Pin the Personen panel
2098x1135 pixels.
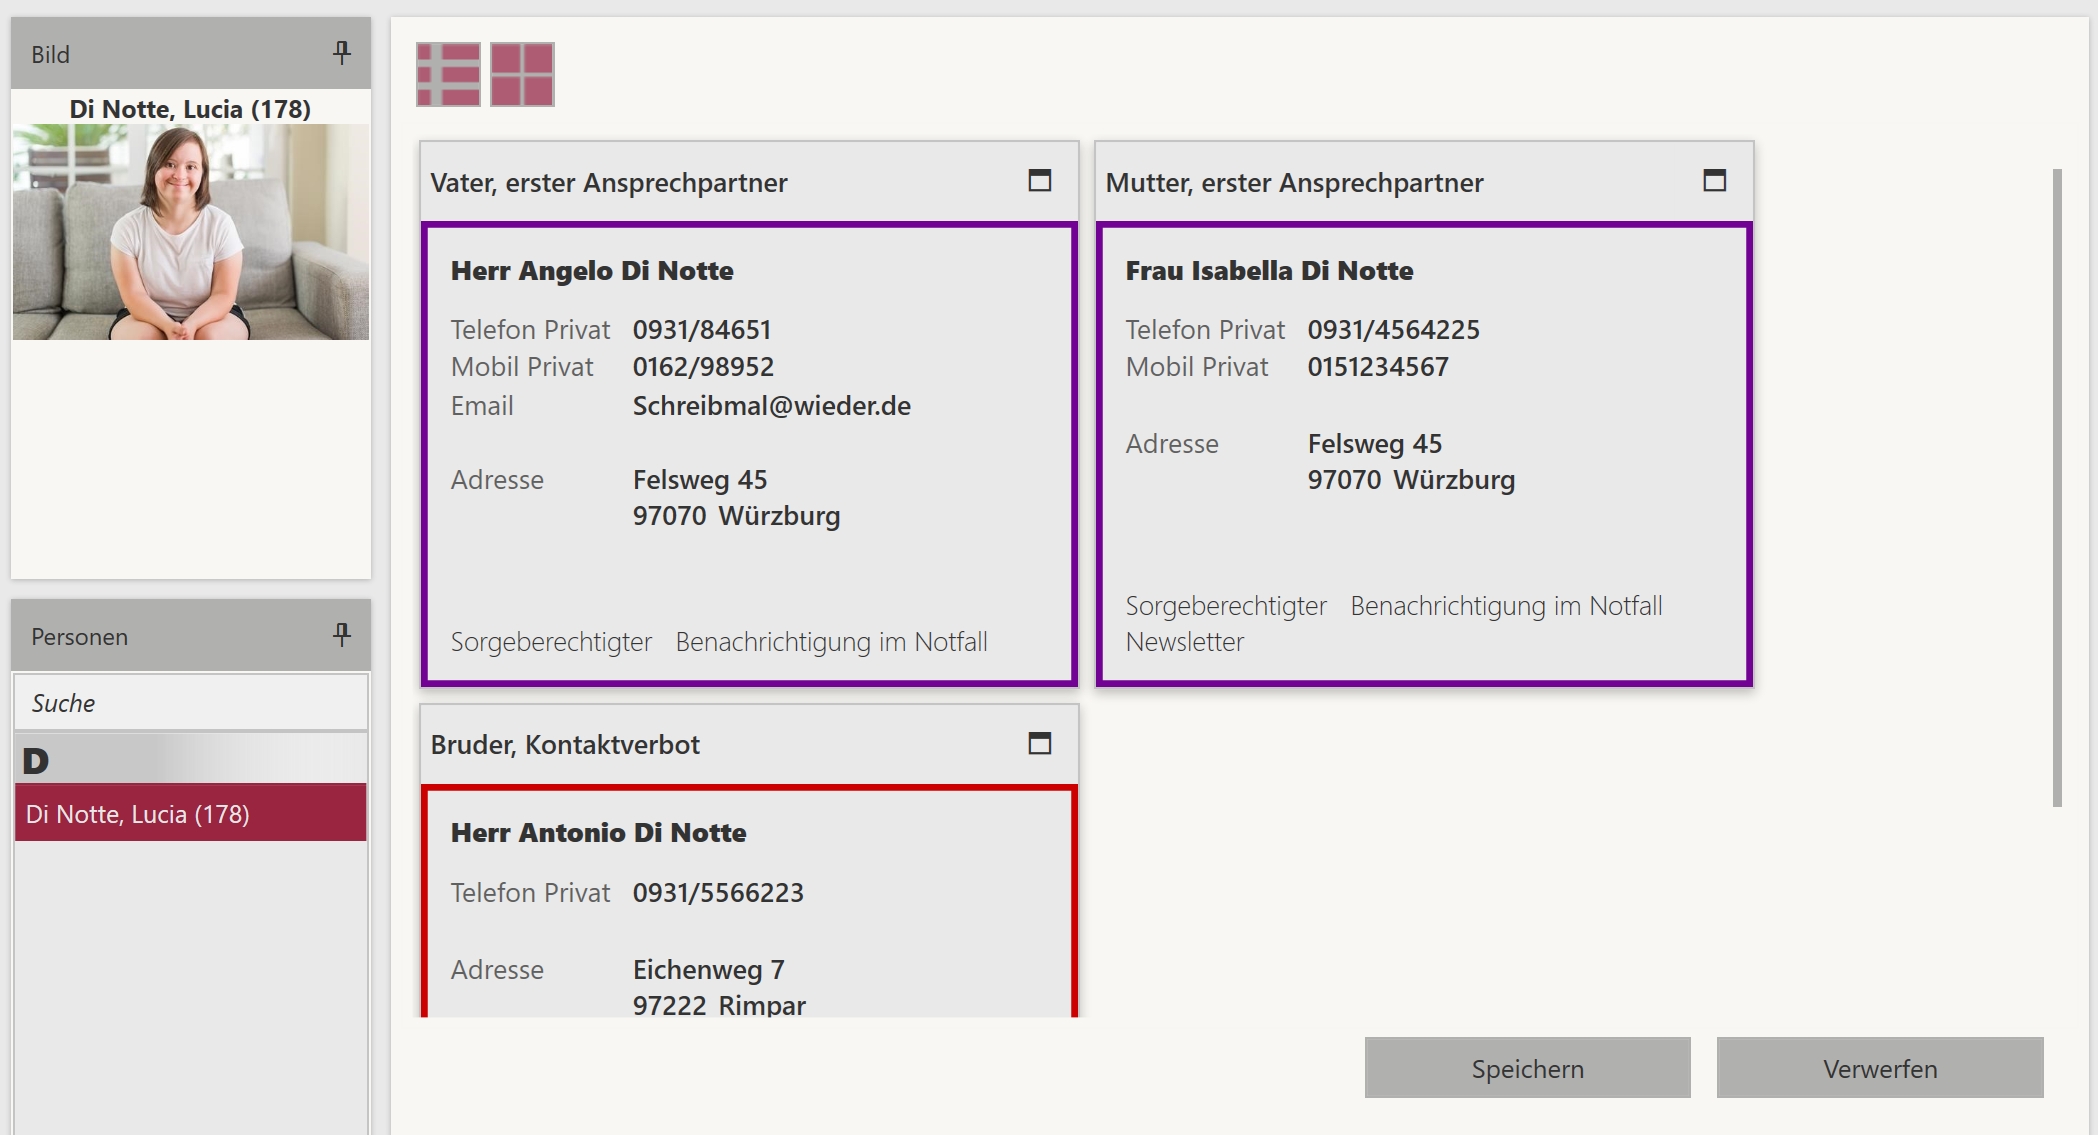[342, 635]
